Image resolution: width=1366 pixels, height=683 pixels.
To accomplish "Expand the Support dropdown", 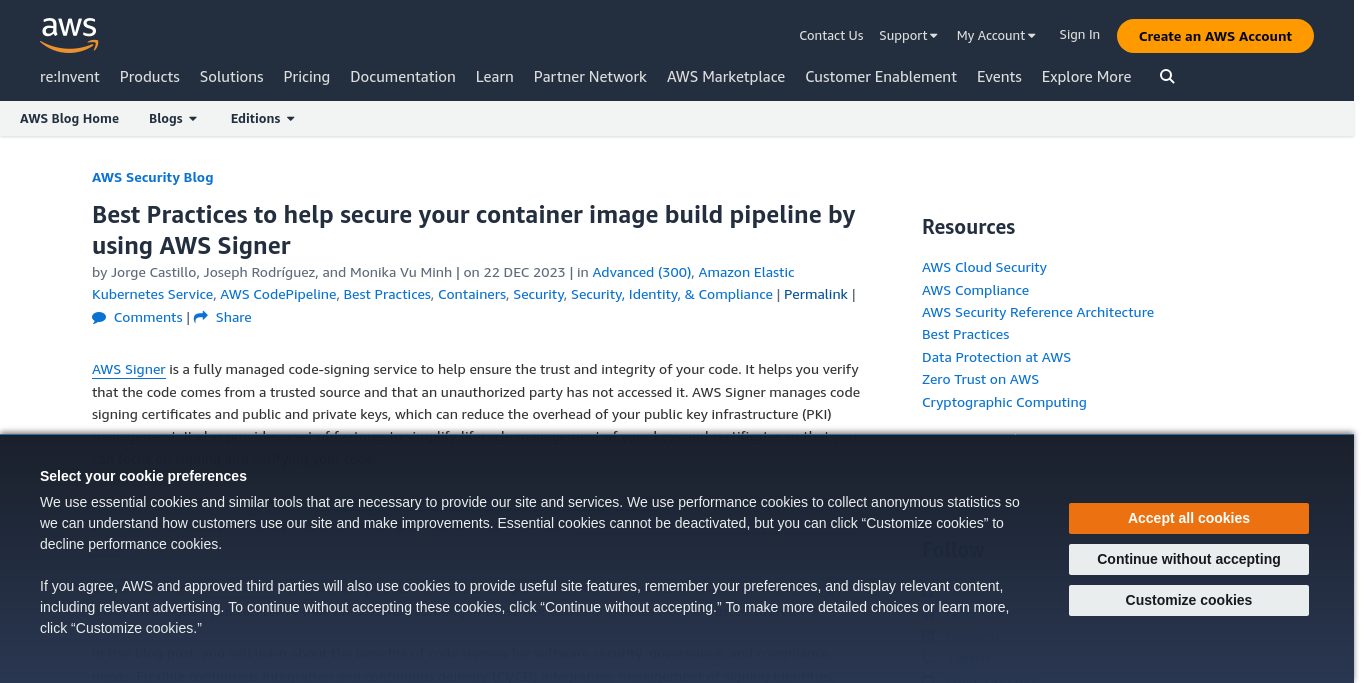I will [908, 36].
